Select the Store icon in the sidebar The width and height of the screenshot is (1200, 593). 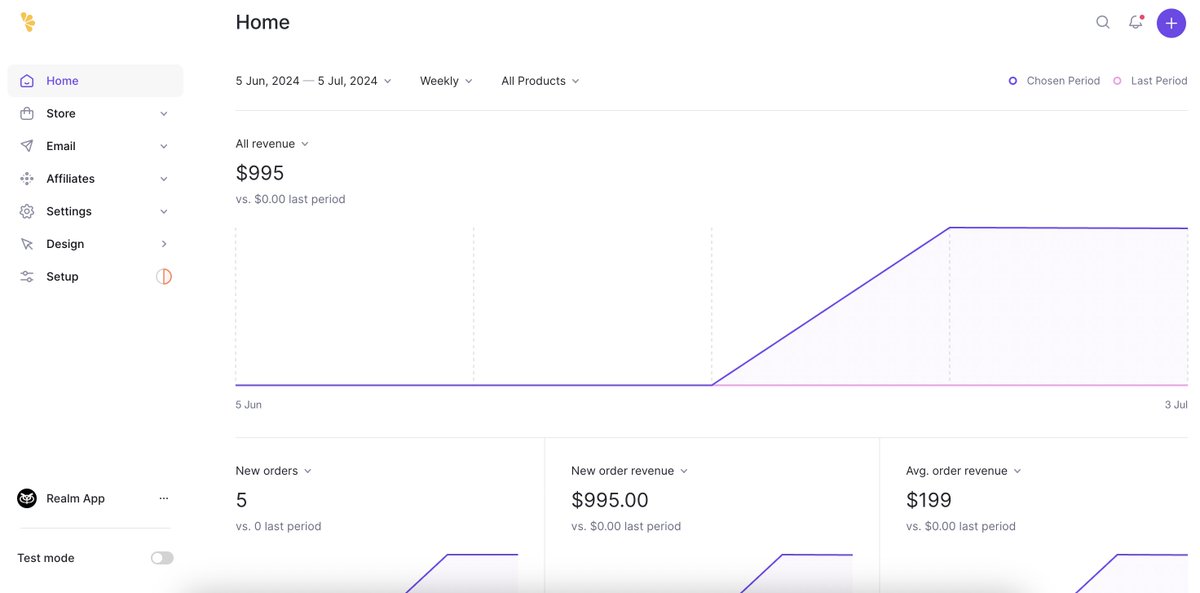tap(26, 113)
